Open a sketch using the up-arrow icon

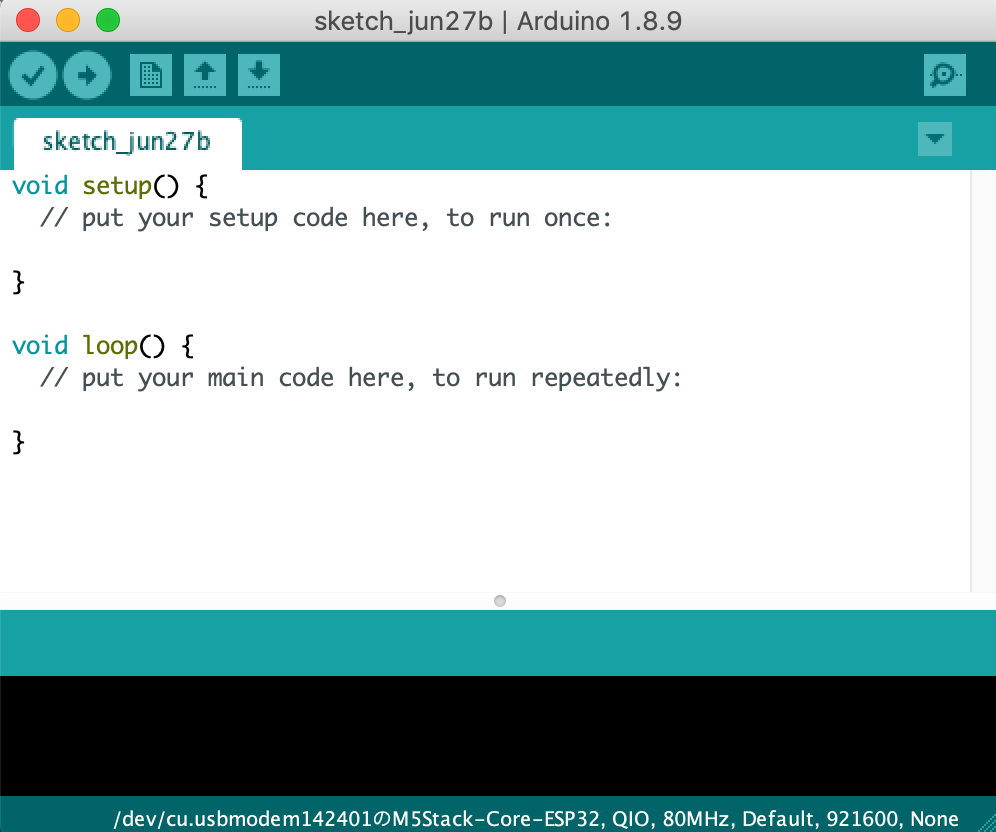[x=205, y=75]
